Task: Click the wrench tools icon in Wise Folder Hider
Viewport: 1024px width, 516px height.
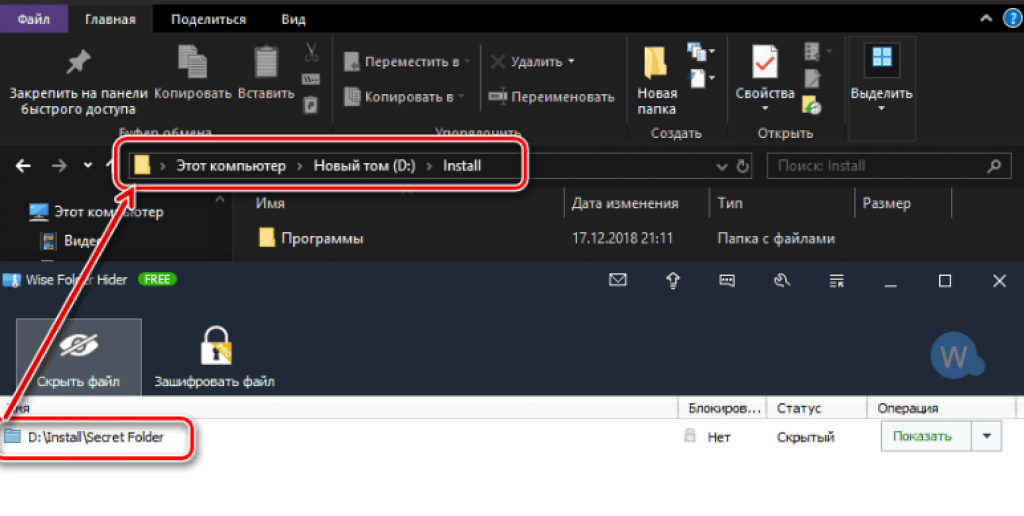Action: (x=782, y=281)
